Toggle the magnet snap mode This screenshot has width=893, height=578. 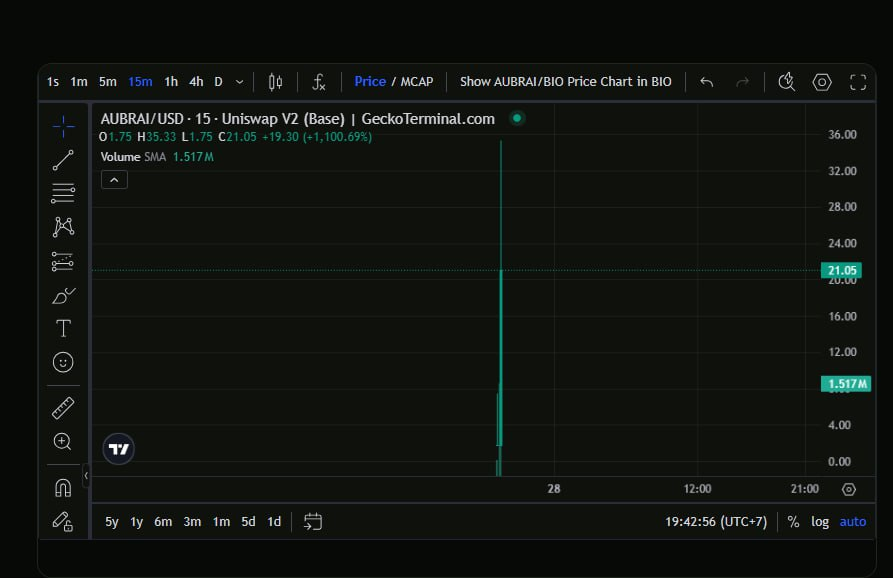[63, 488]
